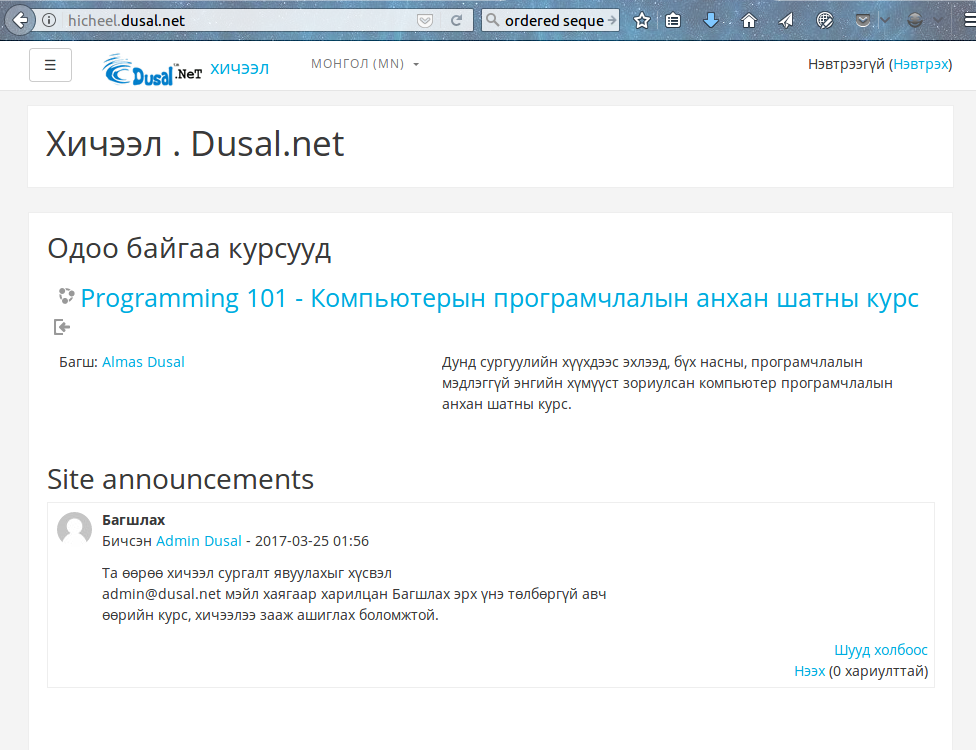976x750 pixels.
Task: Click the course icon beside Programming 101
Action: pos(67,296)
